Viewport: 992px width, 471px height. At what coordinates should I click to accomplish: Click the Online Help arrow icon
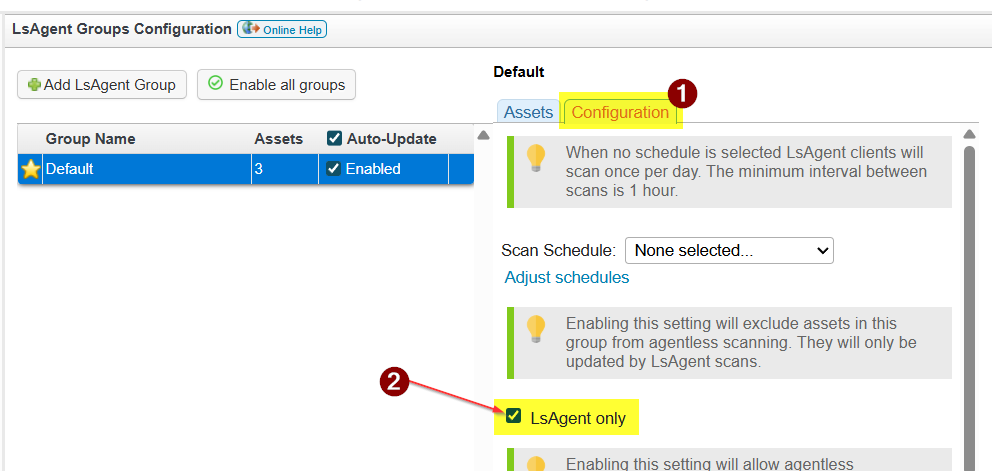251,30
